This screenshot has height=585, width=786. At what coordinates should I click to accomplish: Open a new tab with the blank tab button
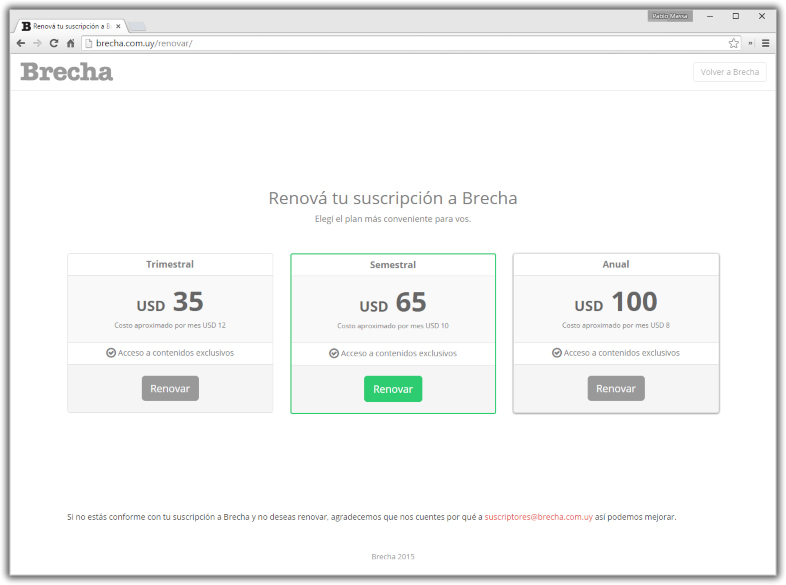click(x=137, y=26)
